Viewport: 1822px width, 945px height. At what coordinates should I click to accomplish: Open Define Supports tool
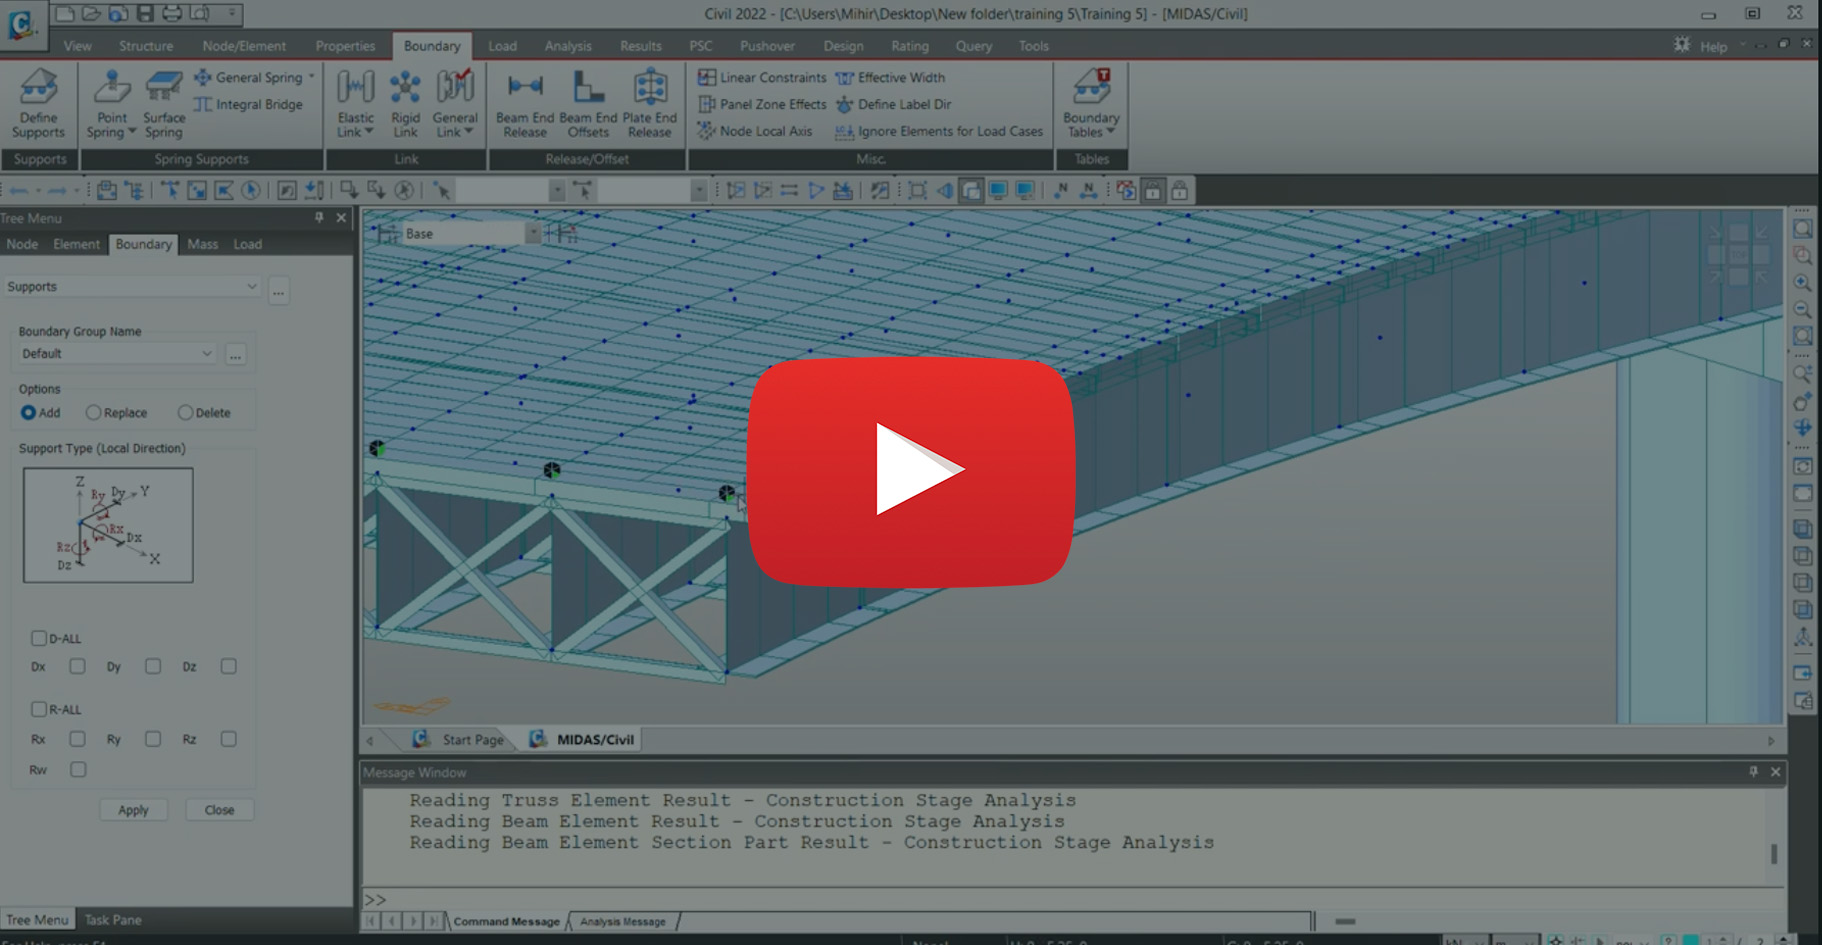[x=38, y=104]
